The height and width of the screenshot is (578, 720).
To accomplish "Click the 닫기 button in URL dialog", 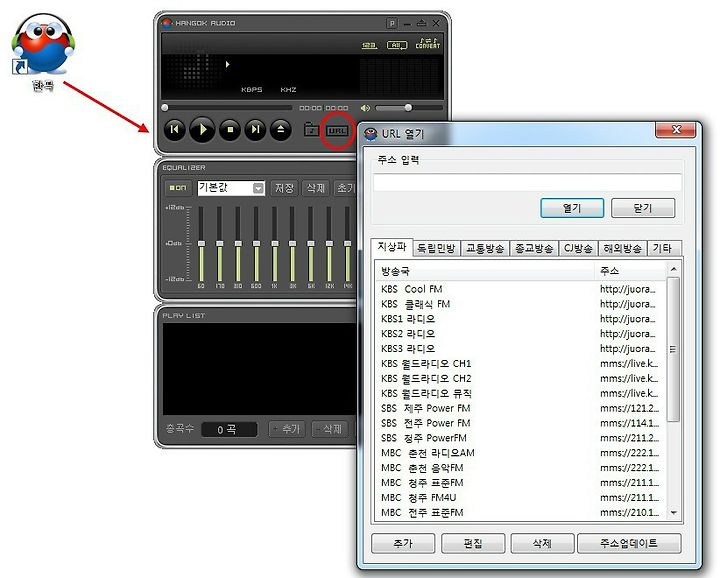I will (643, 208).
